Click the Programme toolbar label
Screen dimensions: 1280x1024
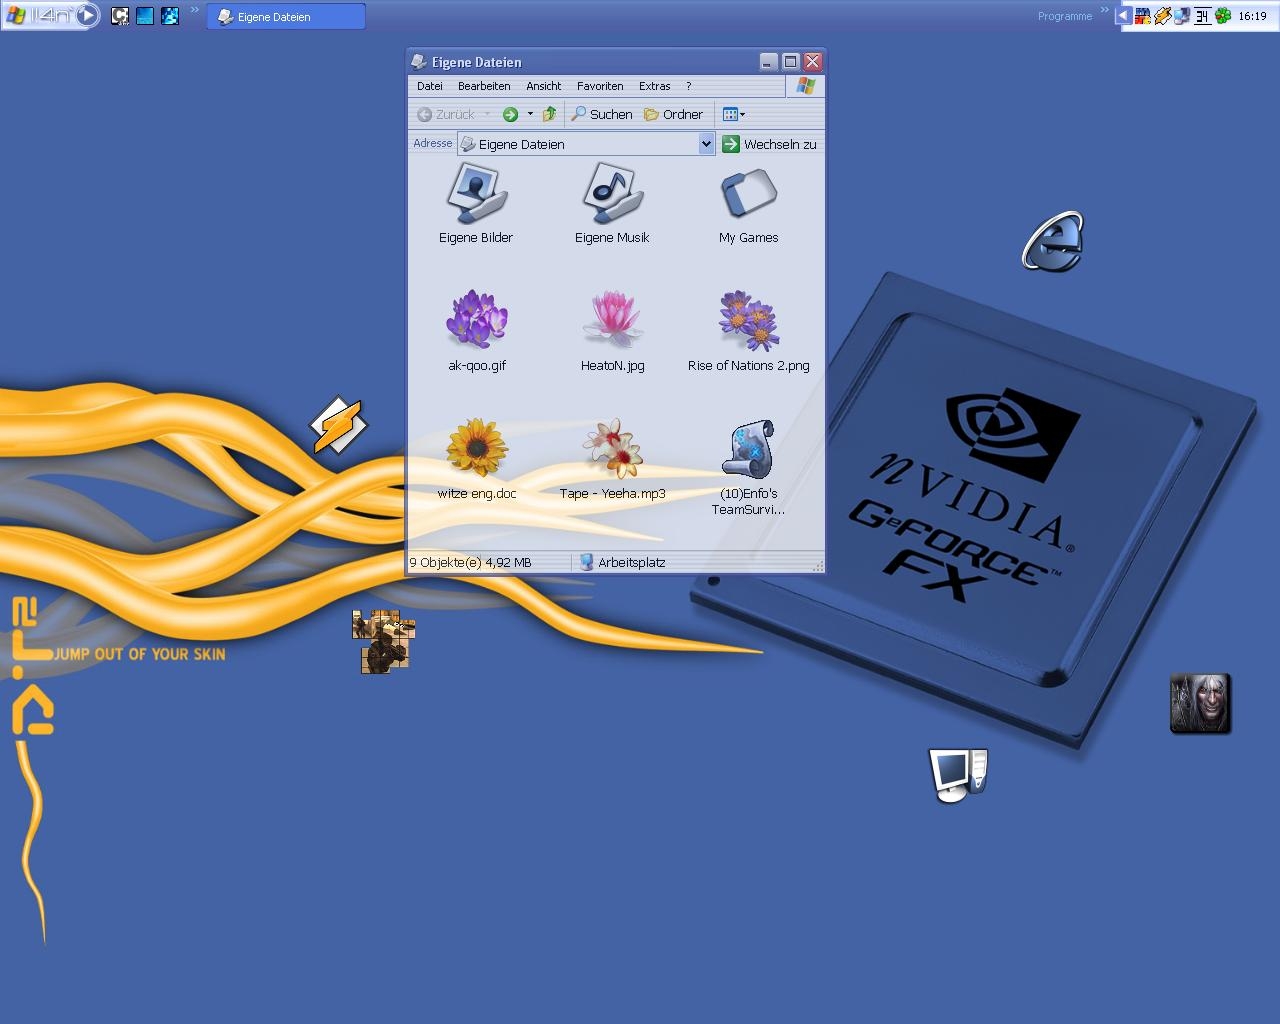click(x=1065, y=16)
